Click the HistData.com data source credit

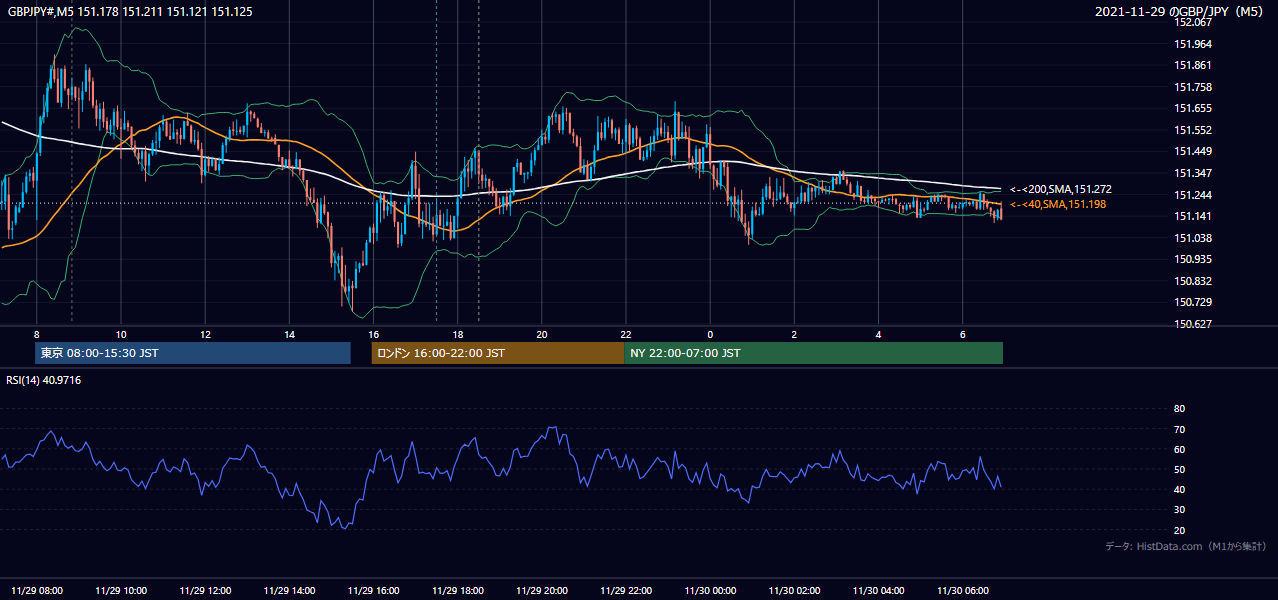pos(1186,547)
